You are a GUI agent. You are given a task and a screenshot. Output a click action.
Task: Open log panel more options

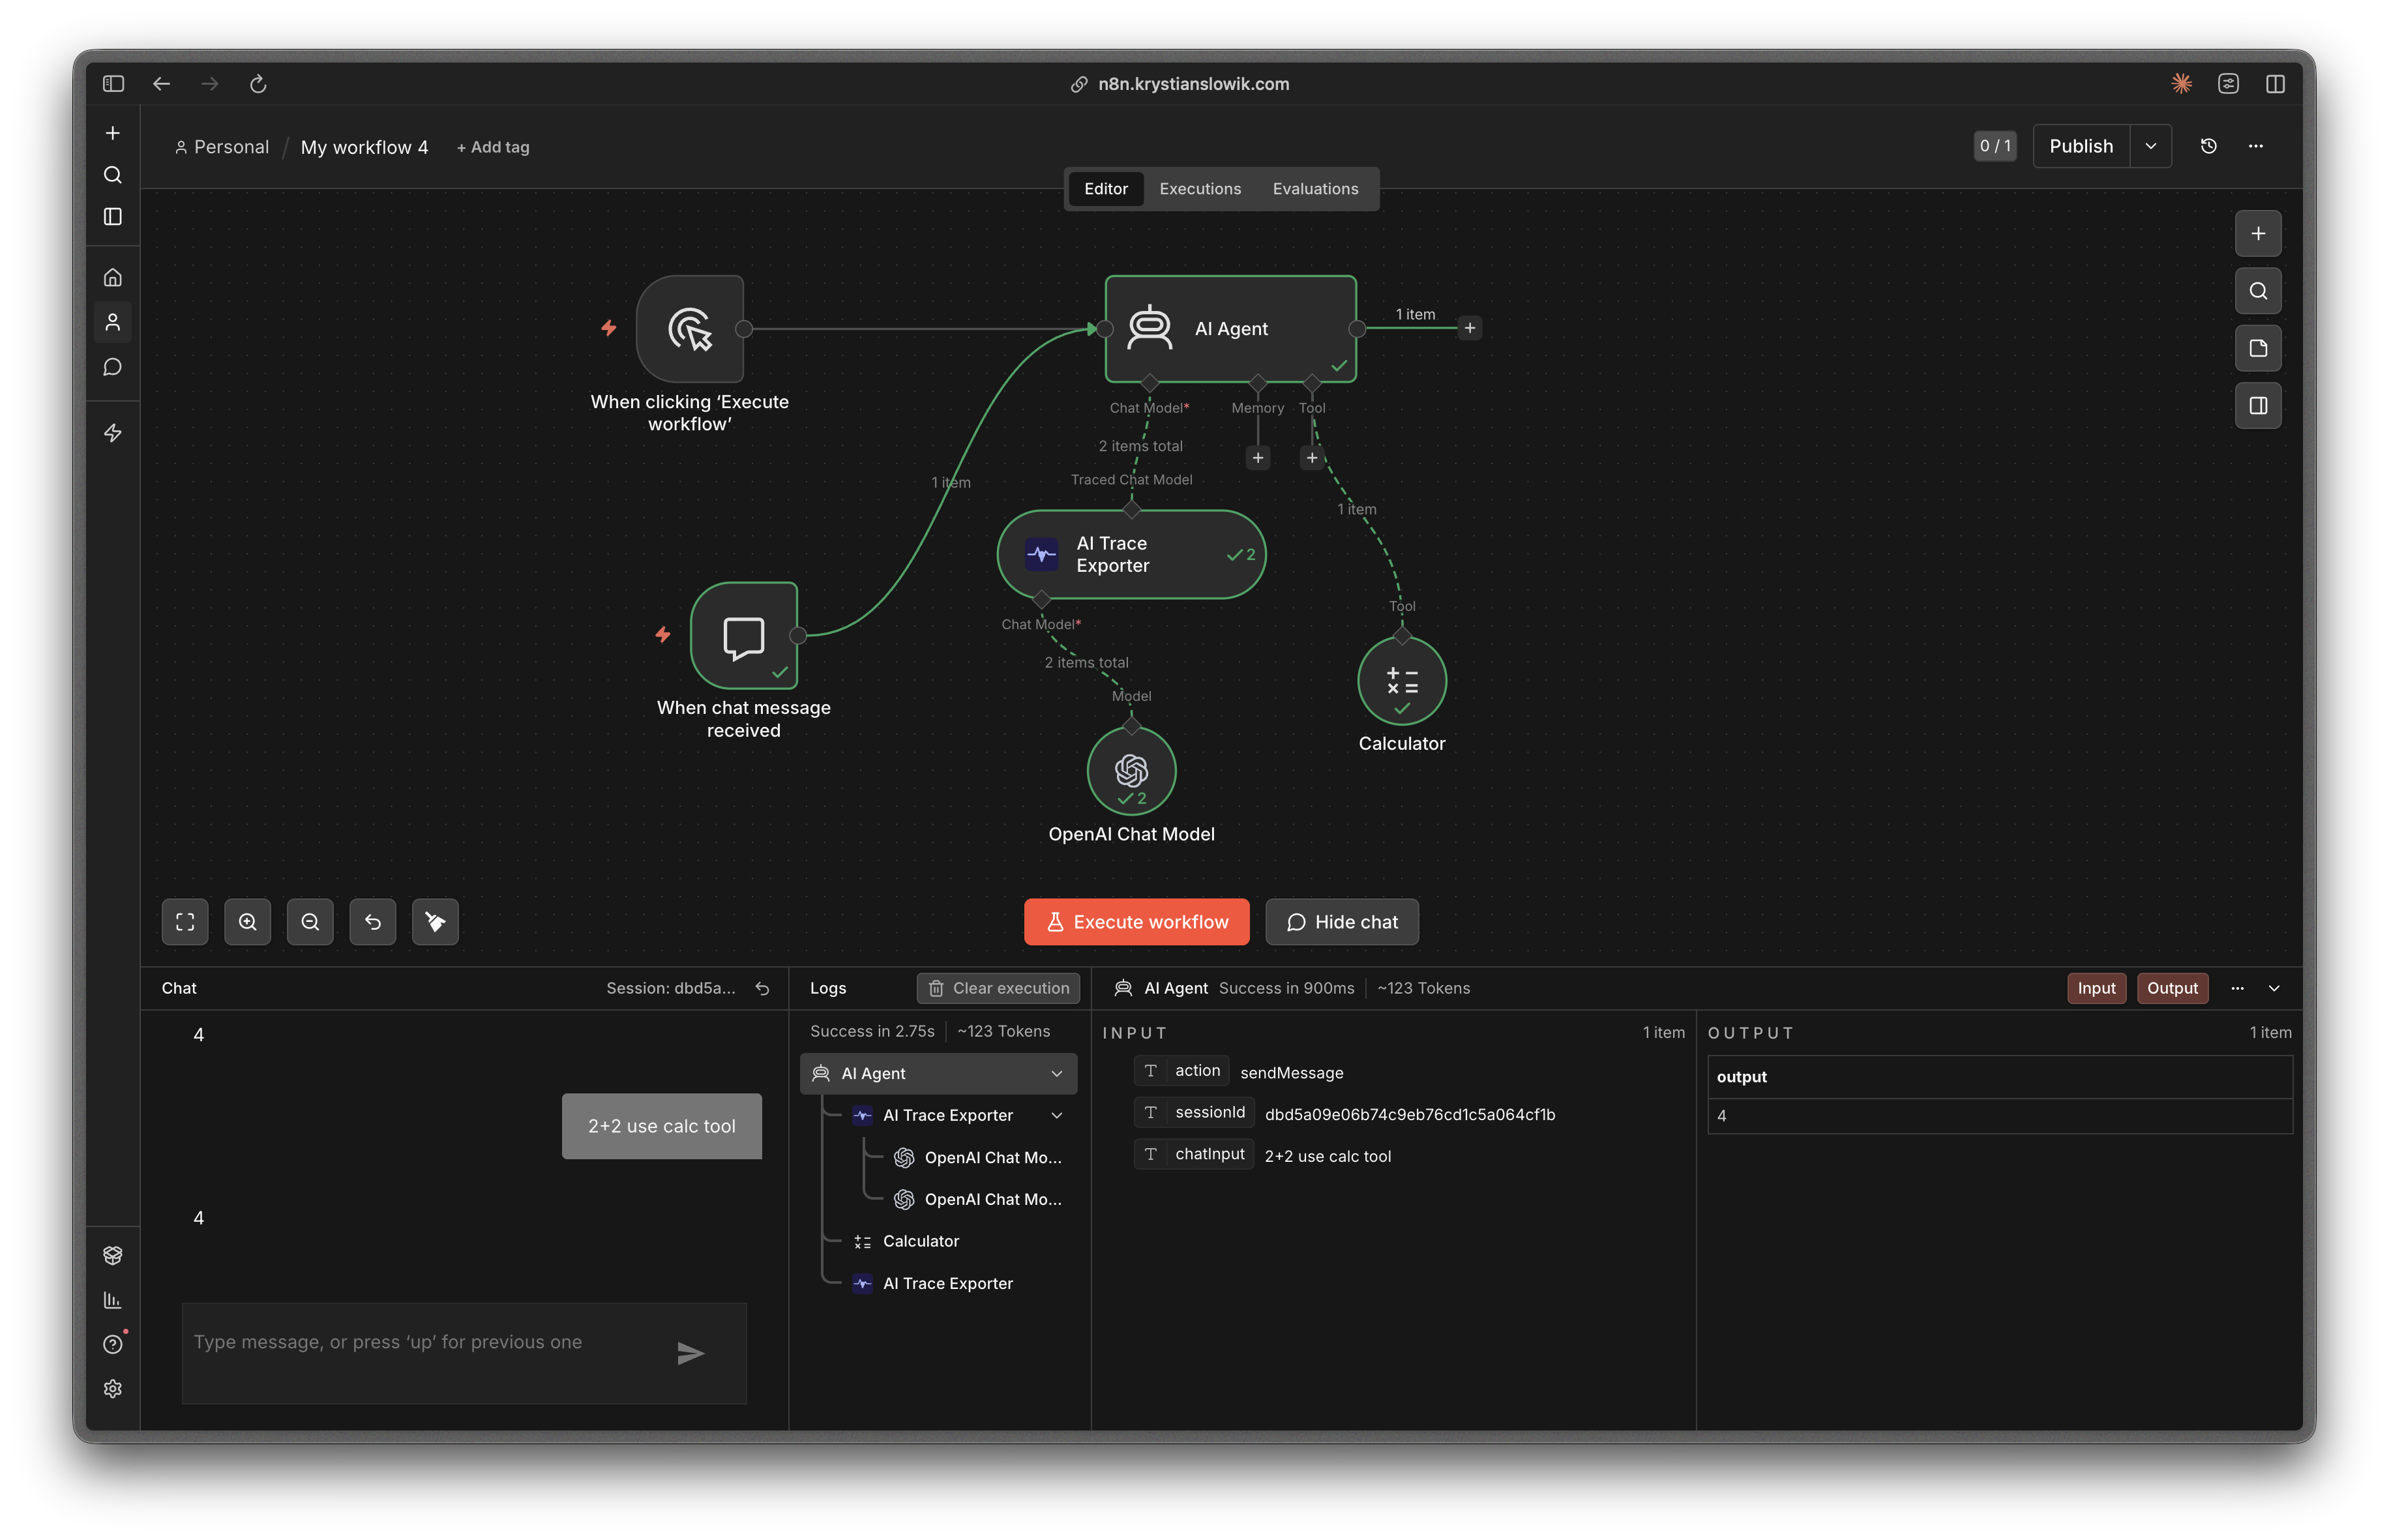tap(2238, 988)
